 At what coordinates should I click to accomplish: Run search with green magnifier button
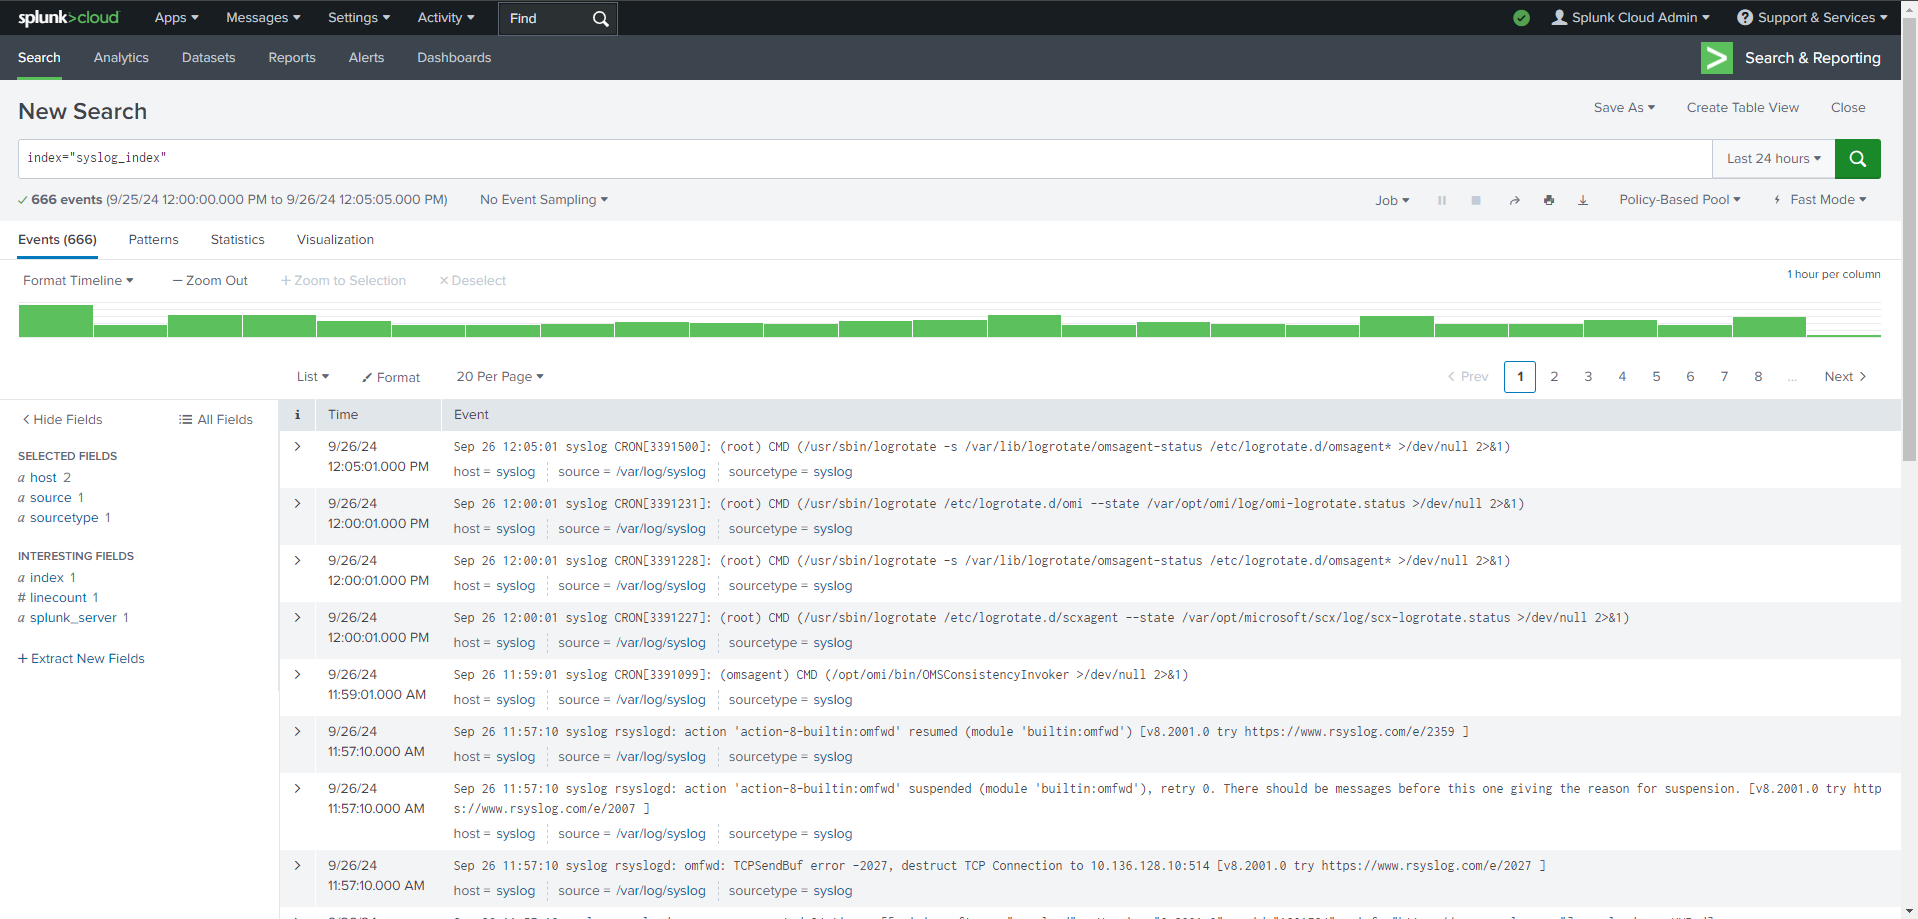point(1857,158)
